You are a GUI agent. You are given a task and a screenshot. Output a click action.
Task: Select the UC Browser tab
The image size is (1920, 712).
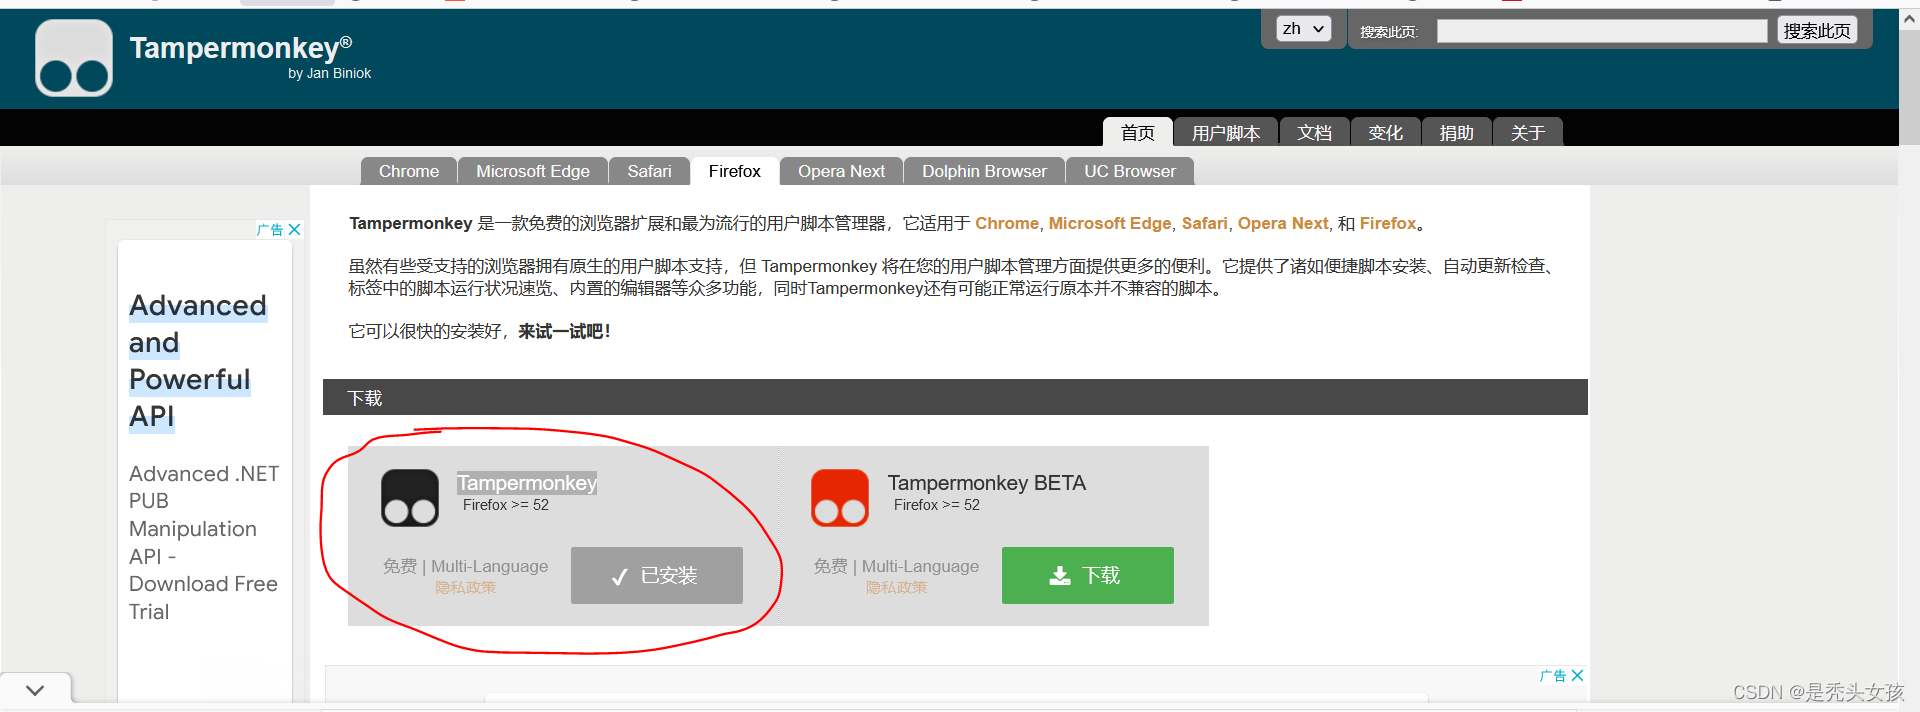coord(1130,171)
